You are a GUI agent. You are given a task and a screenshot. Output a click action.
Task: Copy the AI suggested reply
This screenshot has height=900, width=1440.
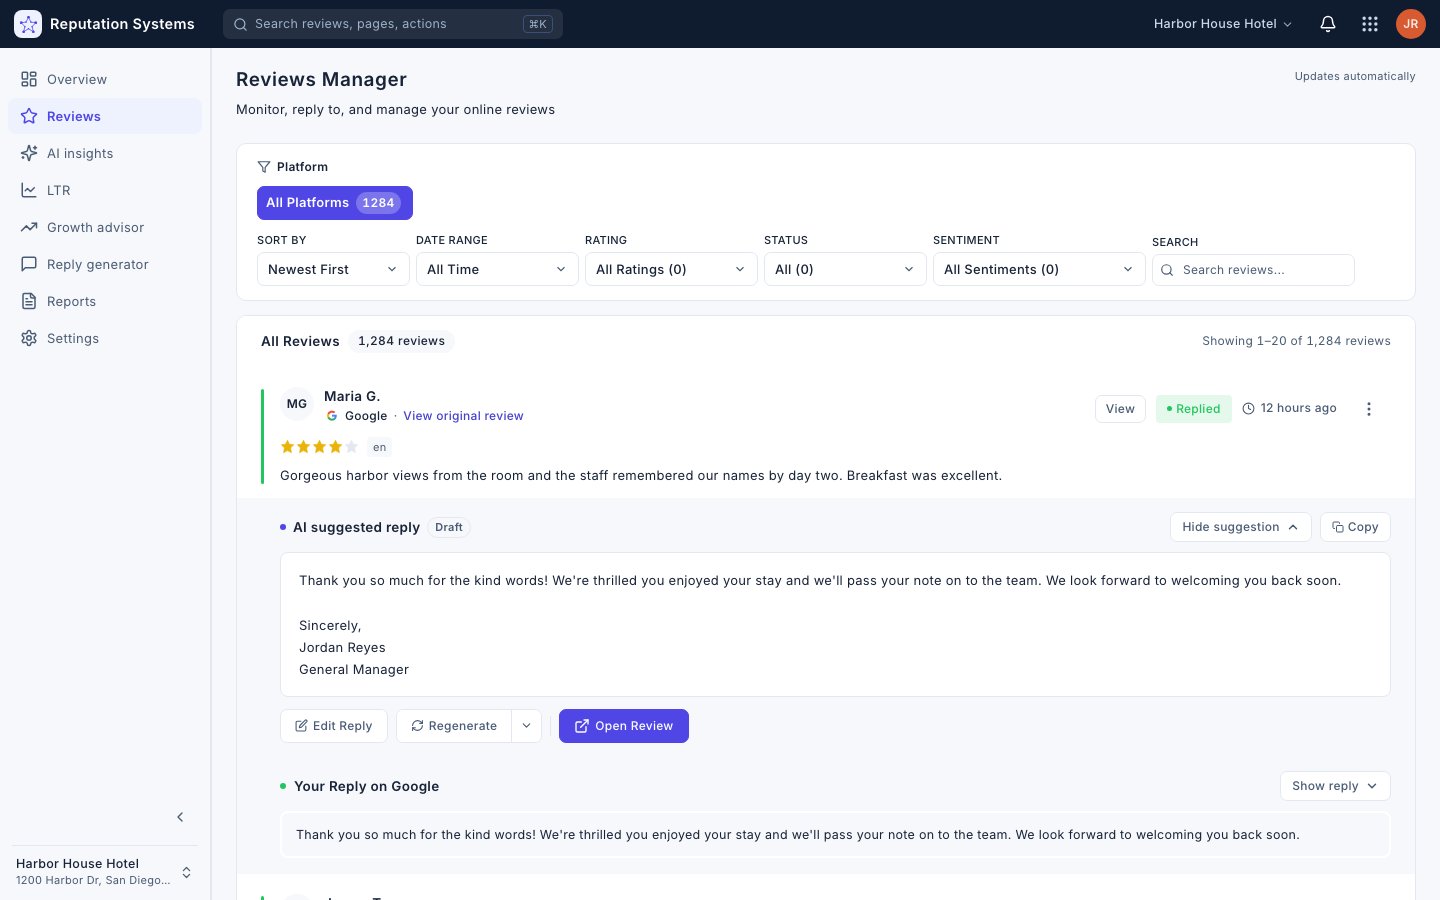click(1355, 527)
